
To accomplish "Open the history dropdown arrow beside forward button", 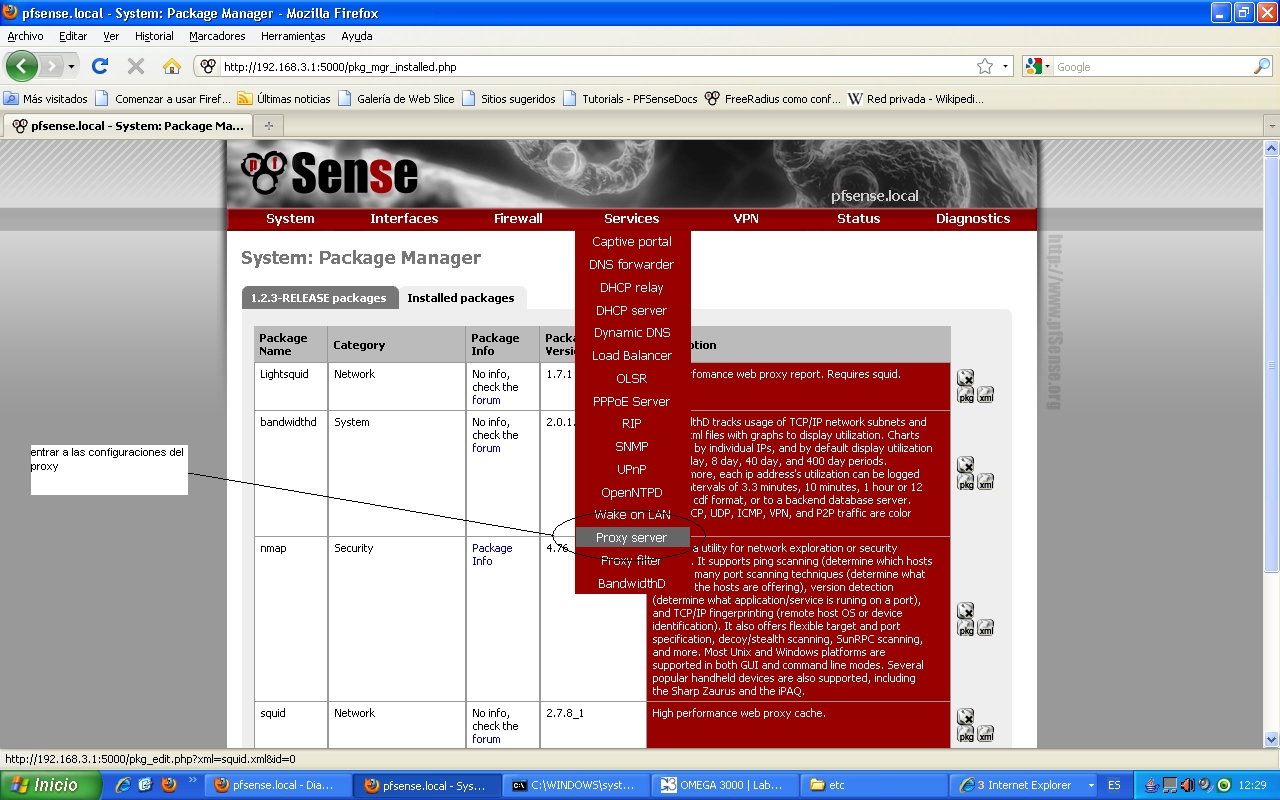I will 72,67.
